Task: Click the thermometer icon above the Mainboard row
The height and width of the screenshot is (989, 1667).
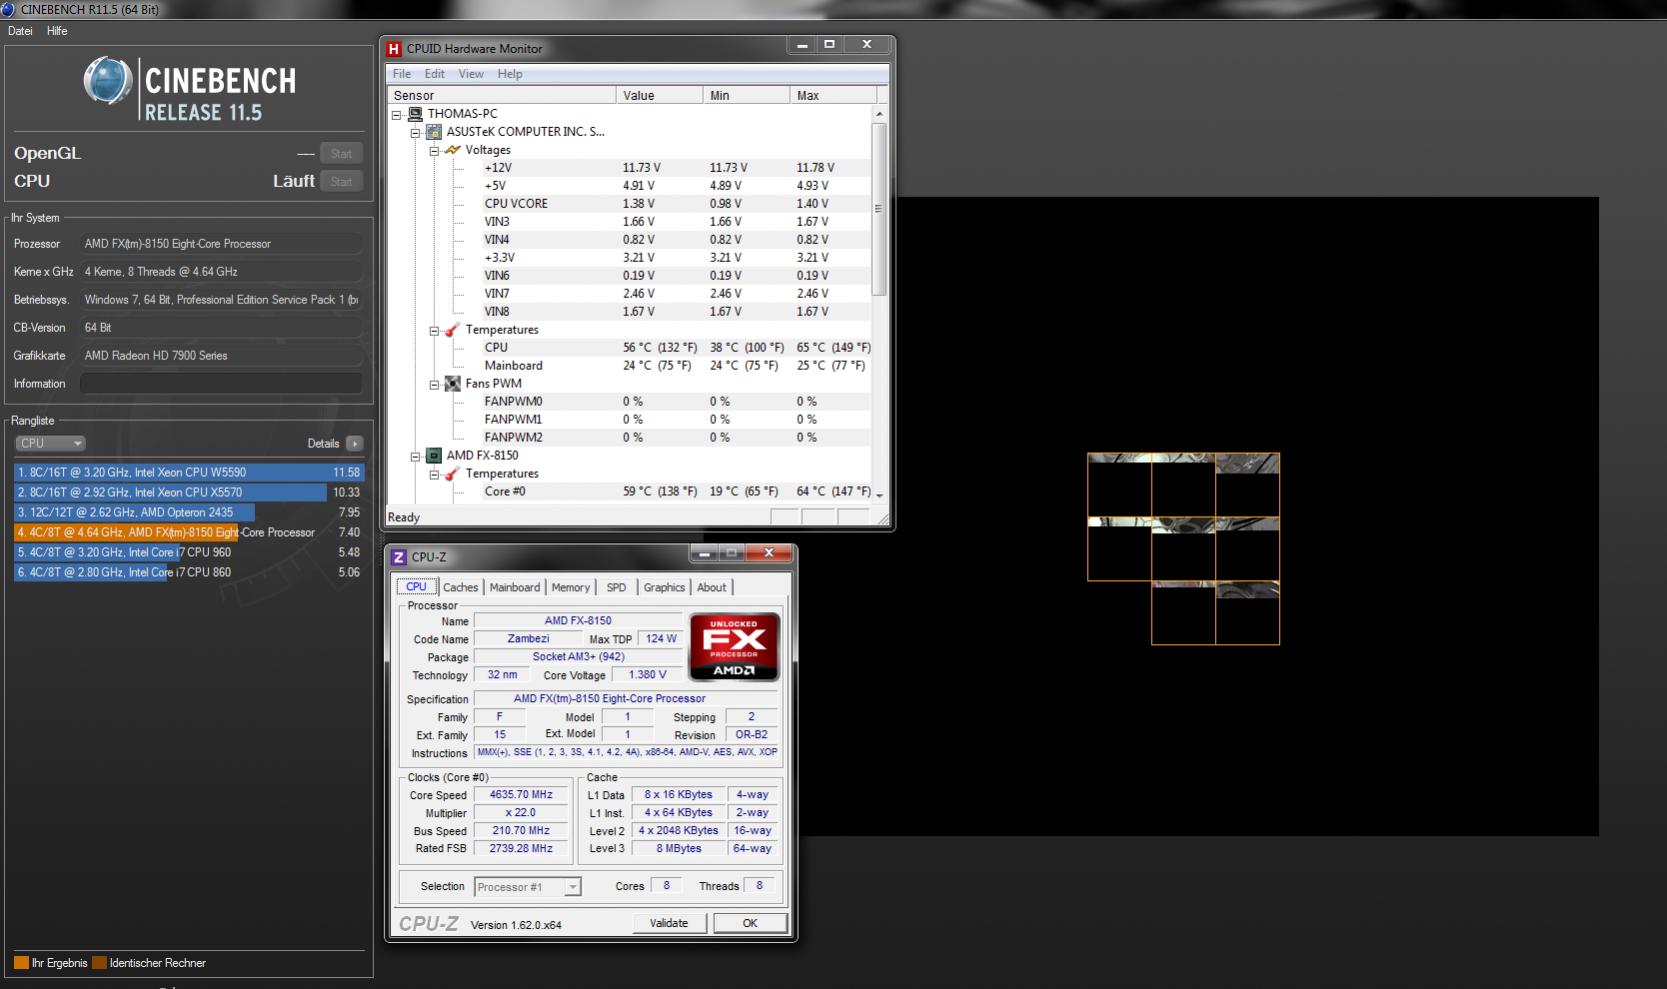Action: [x=453, y=330]
